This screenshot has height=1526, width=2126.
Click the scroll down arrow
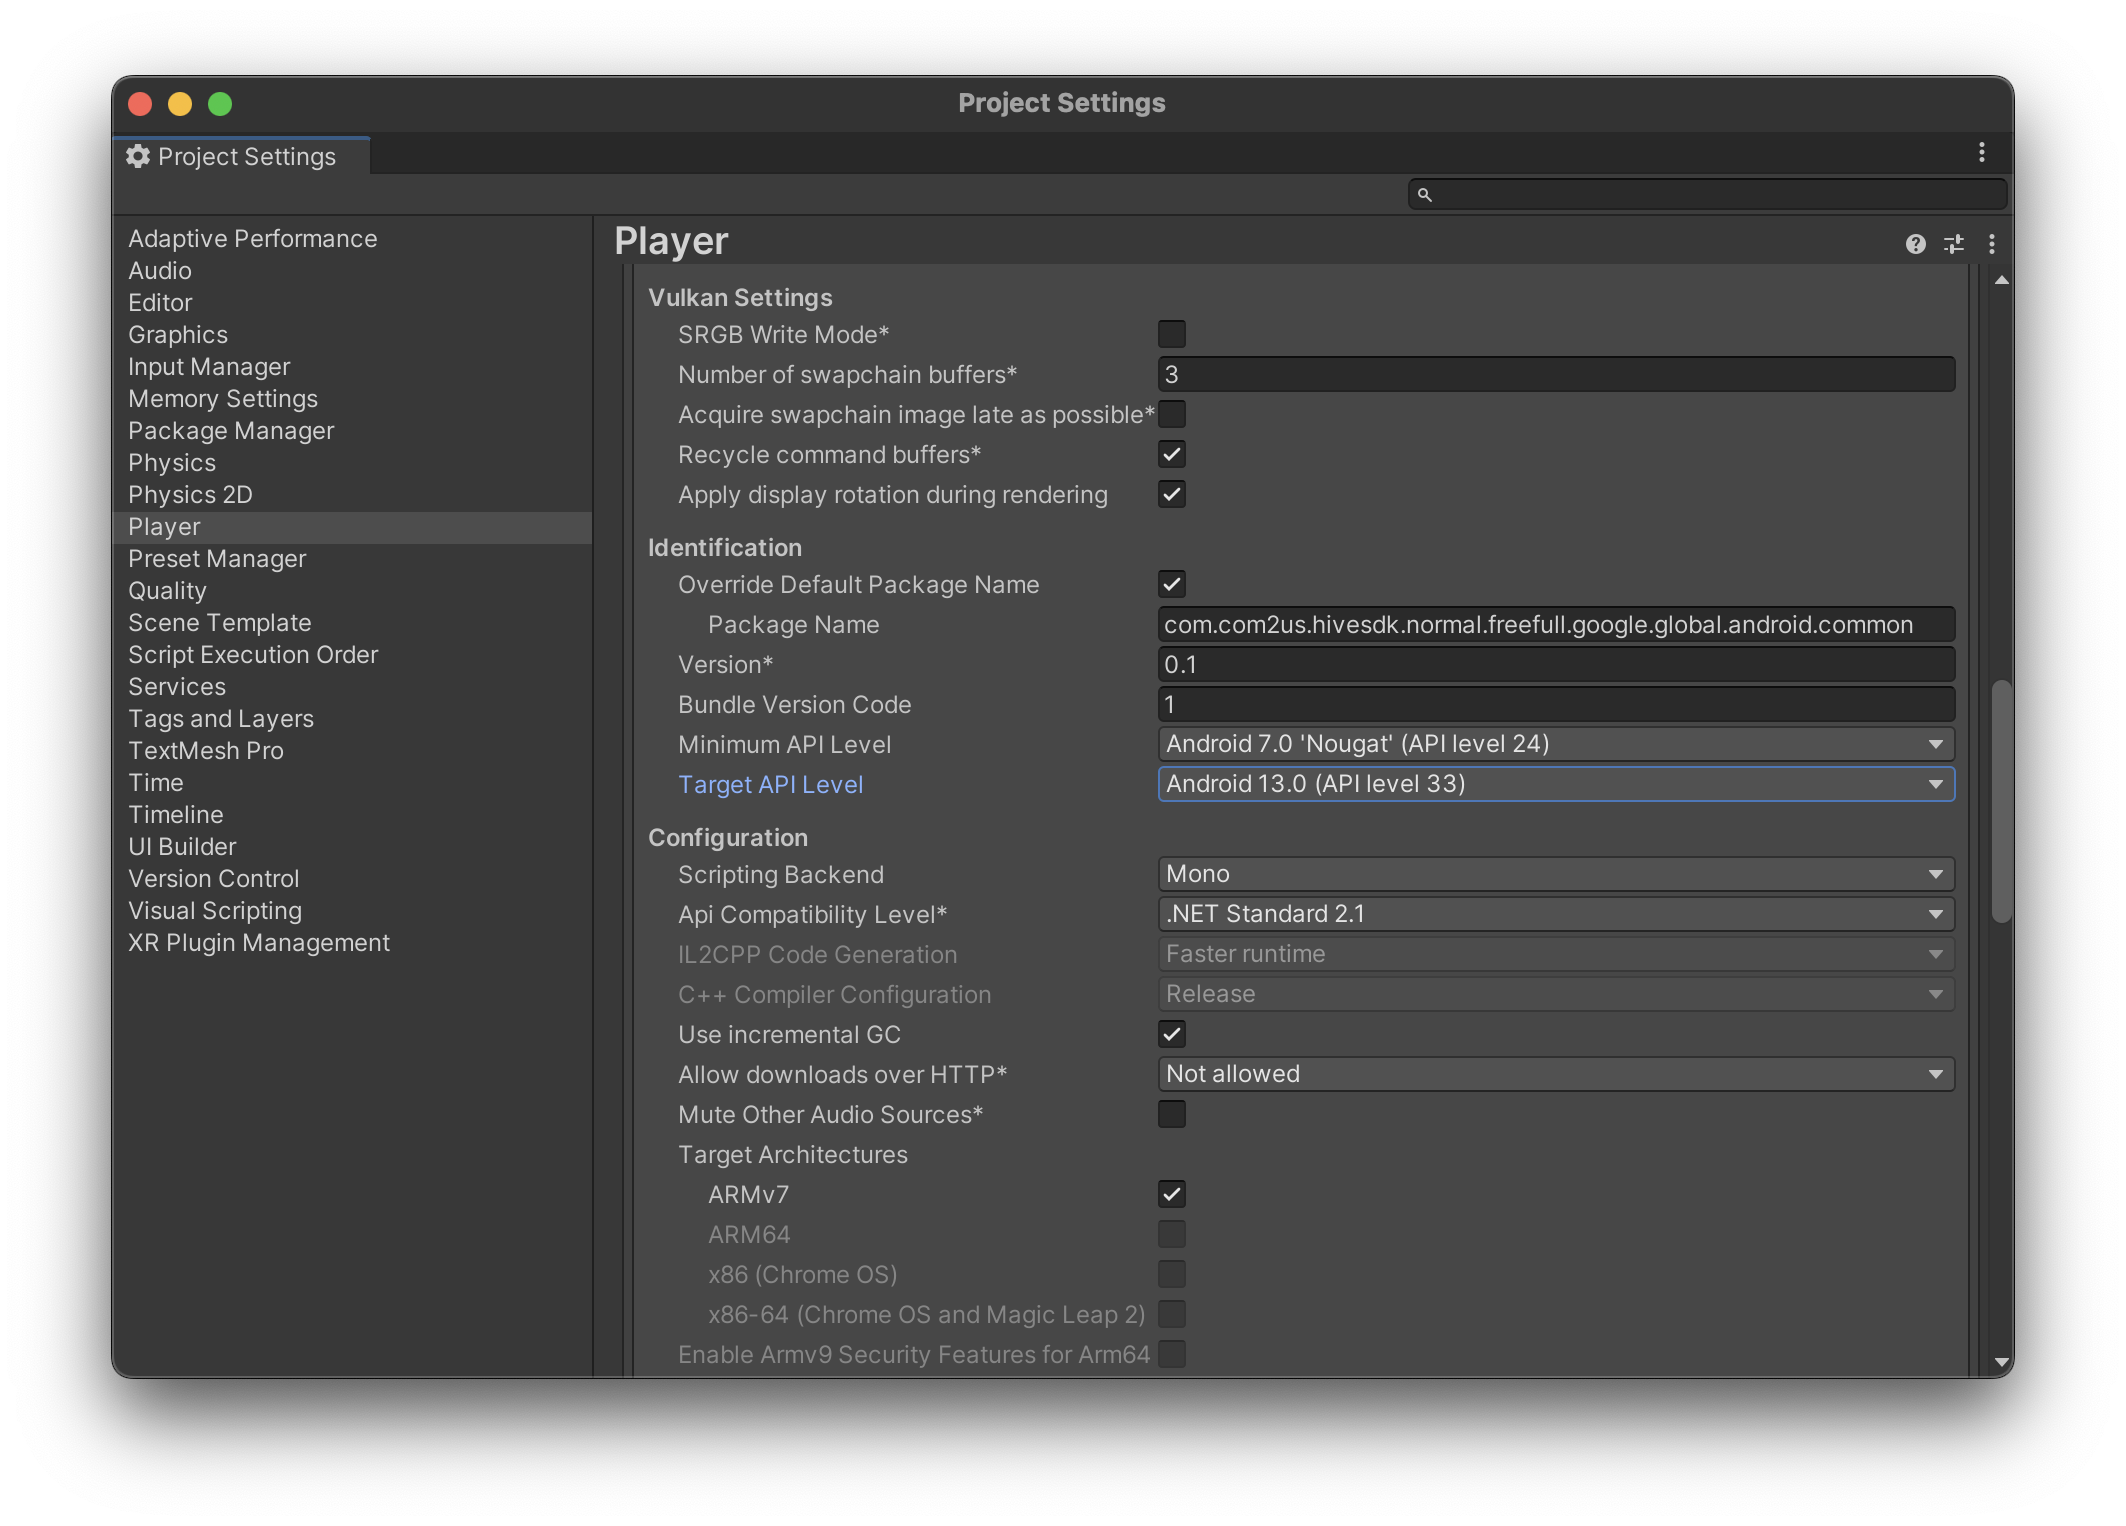2001,1362
